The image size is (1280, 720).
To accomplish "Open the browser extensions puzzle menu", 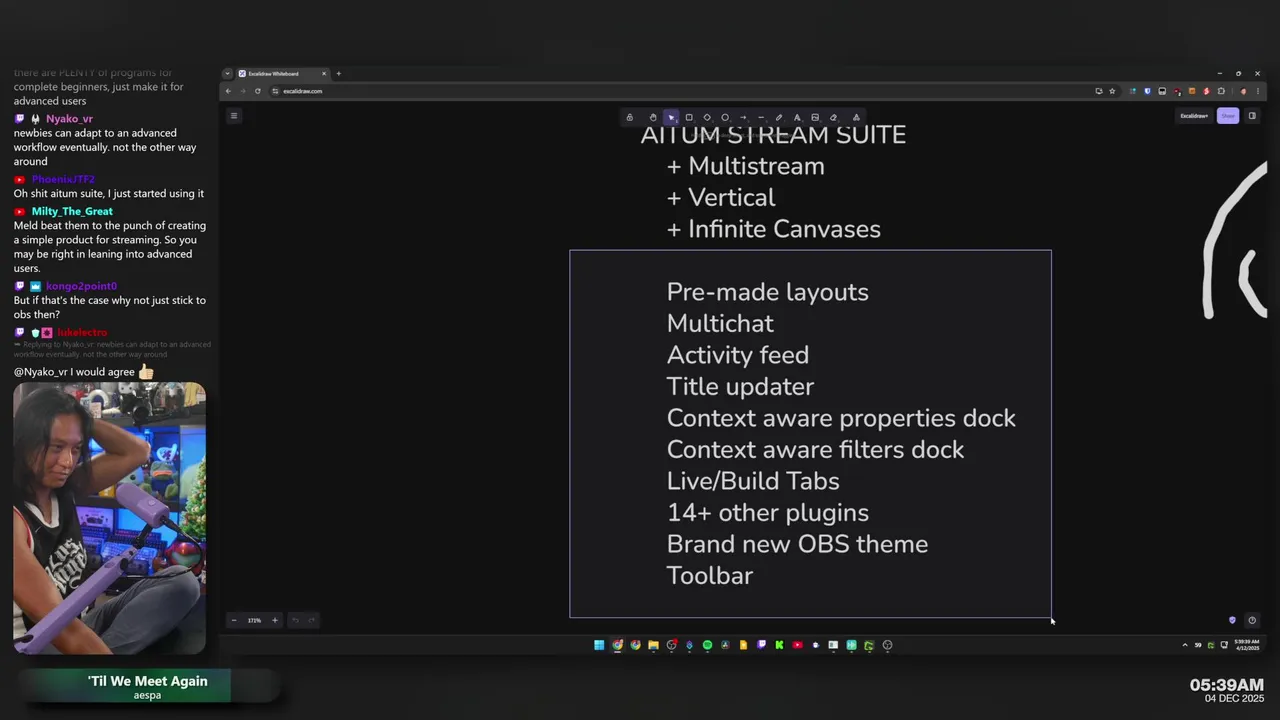I will [1221, 91].
